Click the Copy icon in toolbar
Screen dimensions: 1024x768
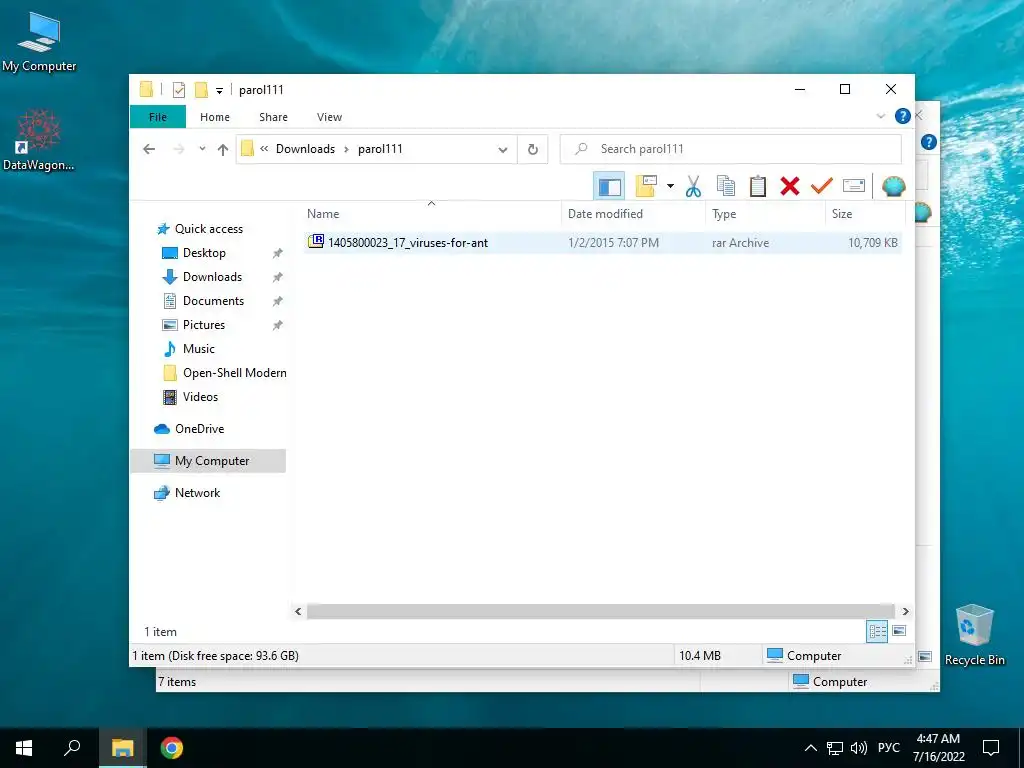point(726,187)
